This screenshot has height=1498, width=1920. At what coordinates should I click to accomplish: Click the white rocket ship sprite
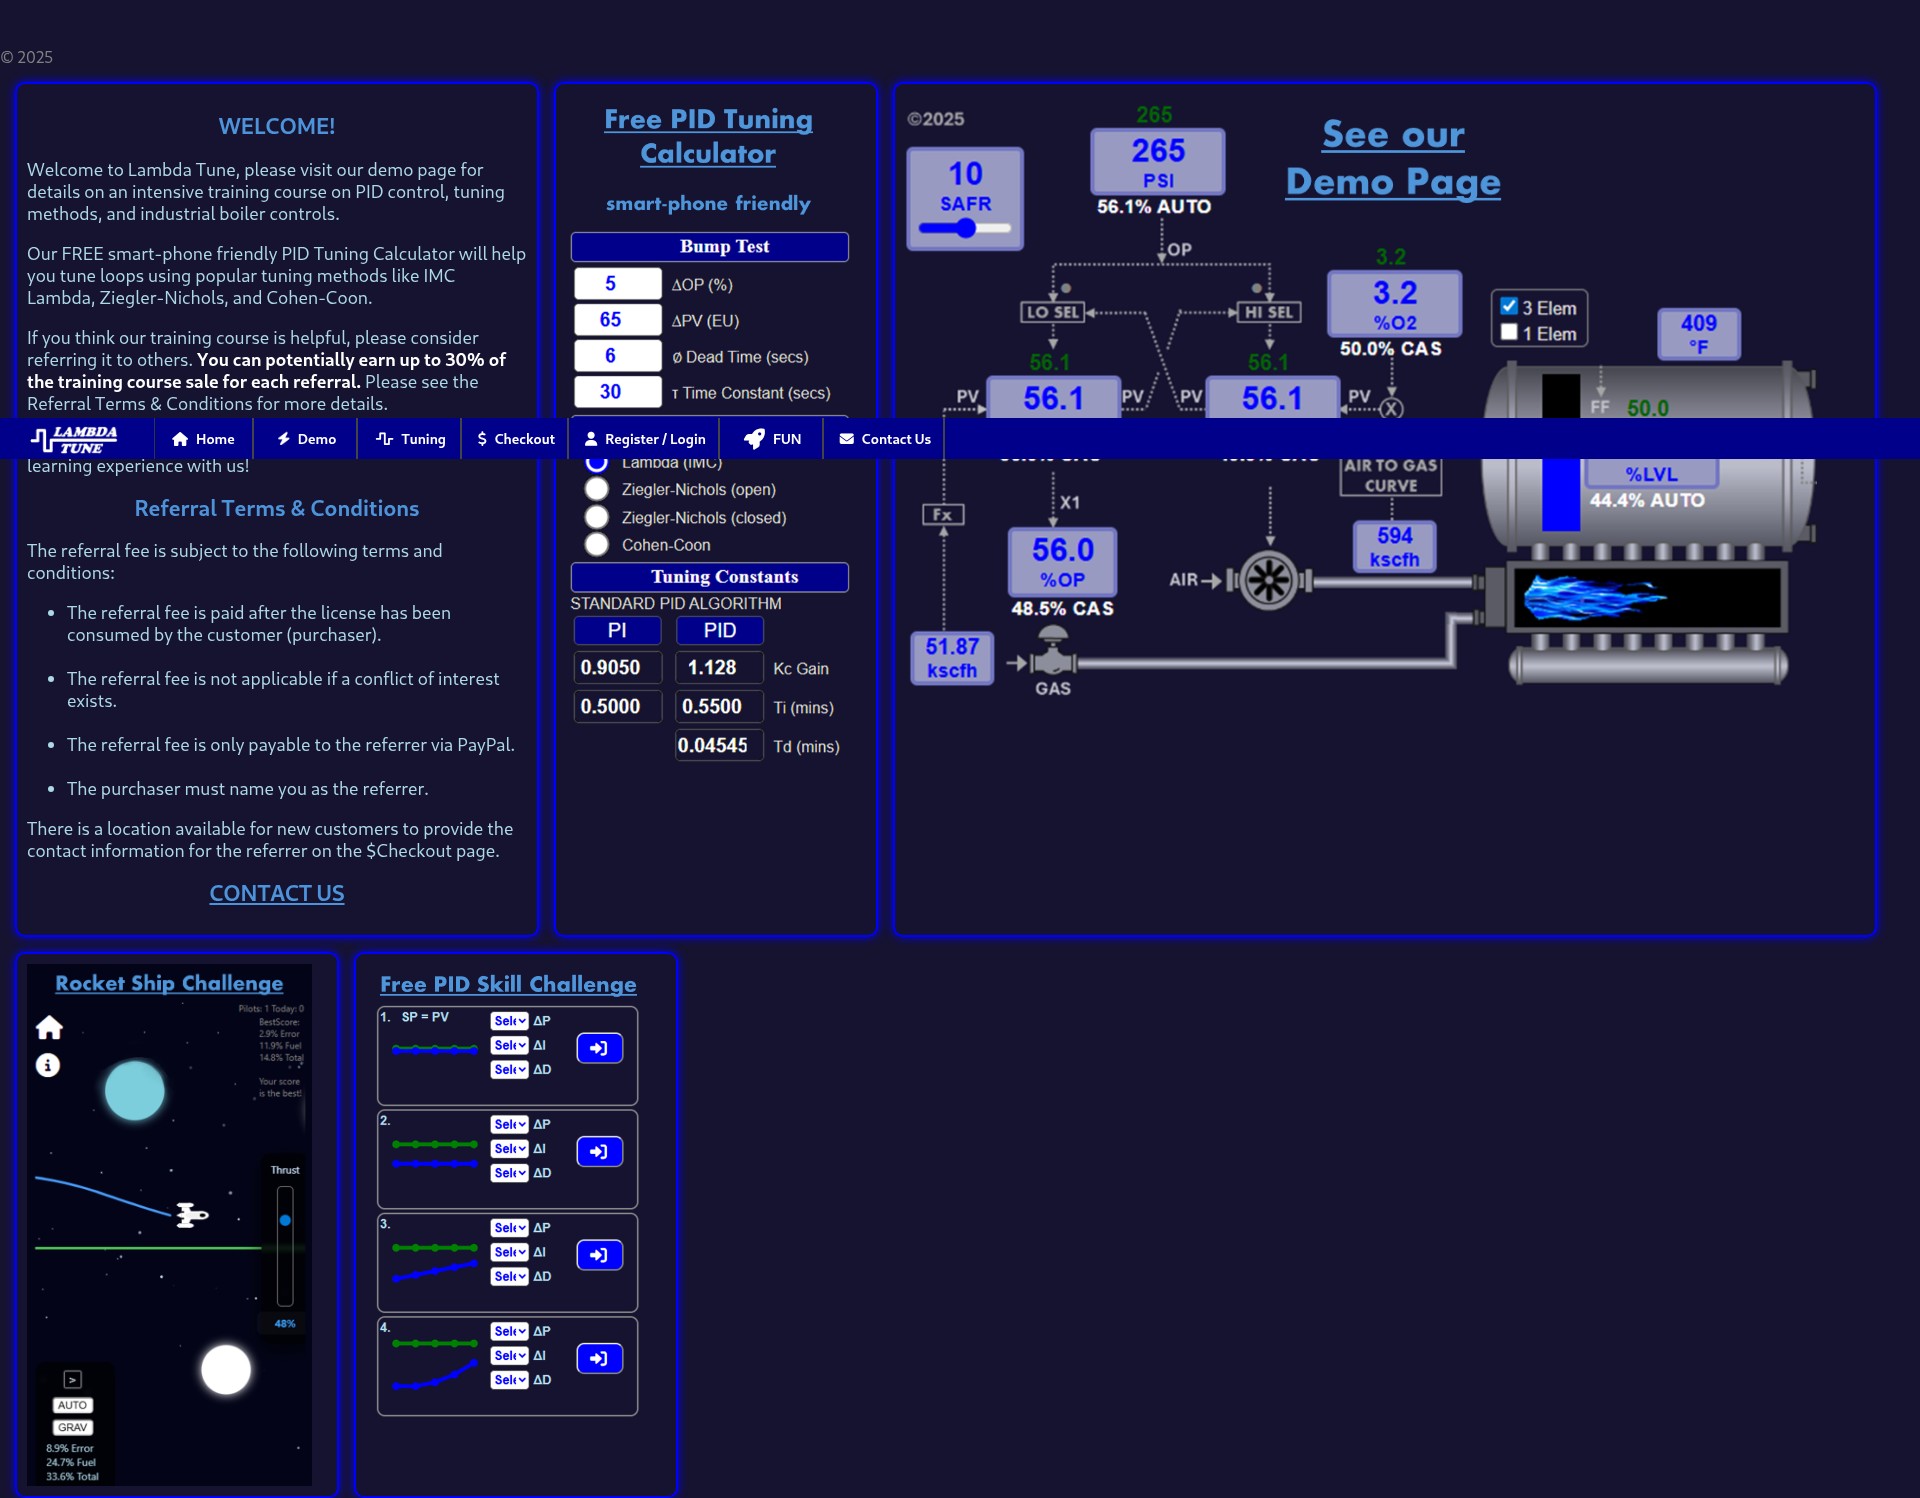191,1214
